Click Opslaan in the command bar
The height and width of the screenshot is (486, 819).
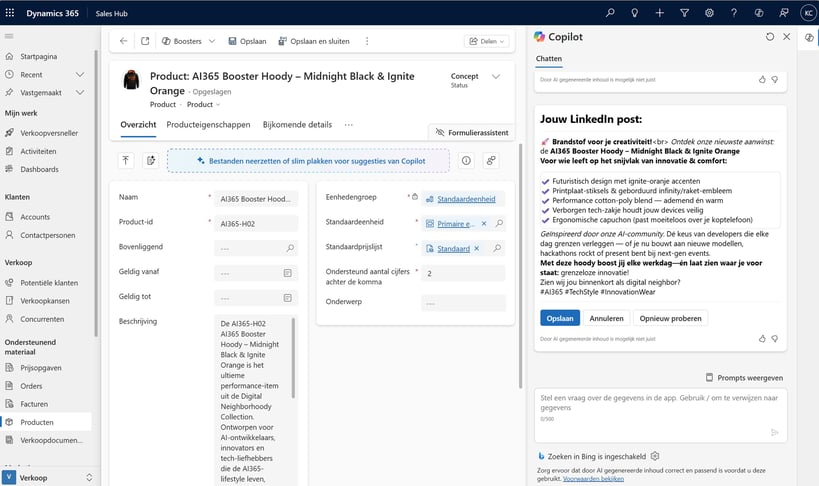click(247, 41)
